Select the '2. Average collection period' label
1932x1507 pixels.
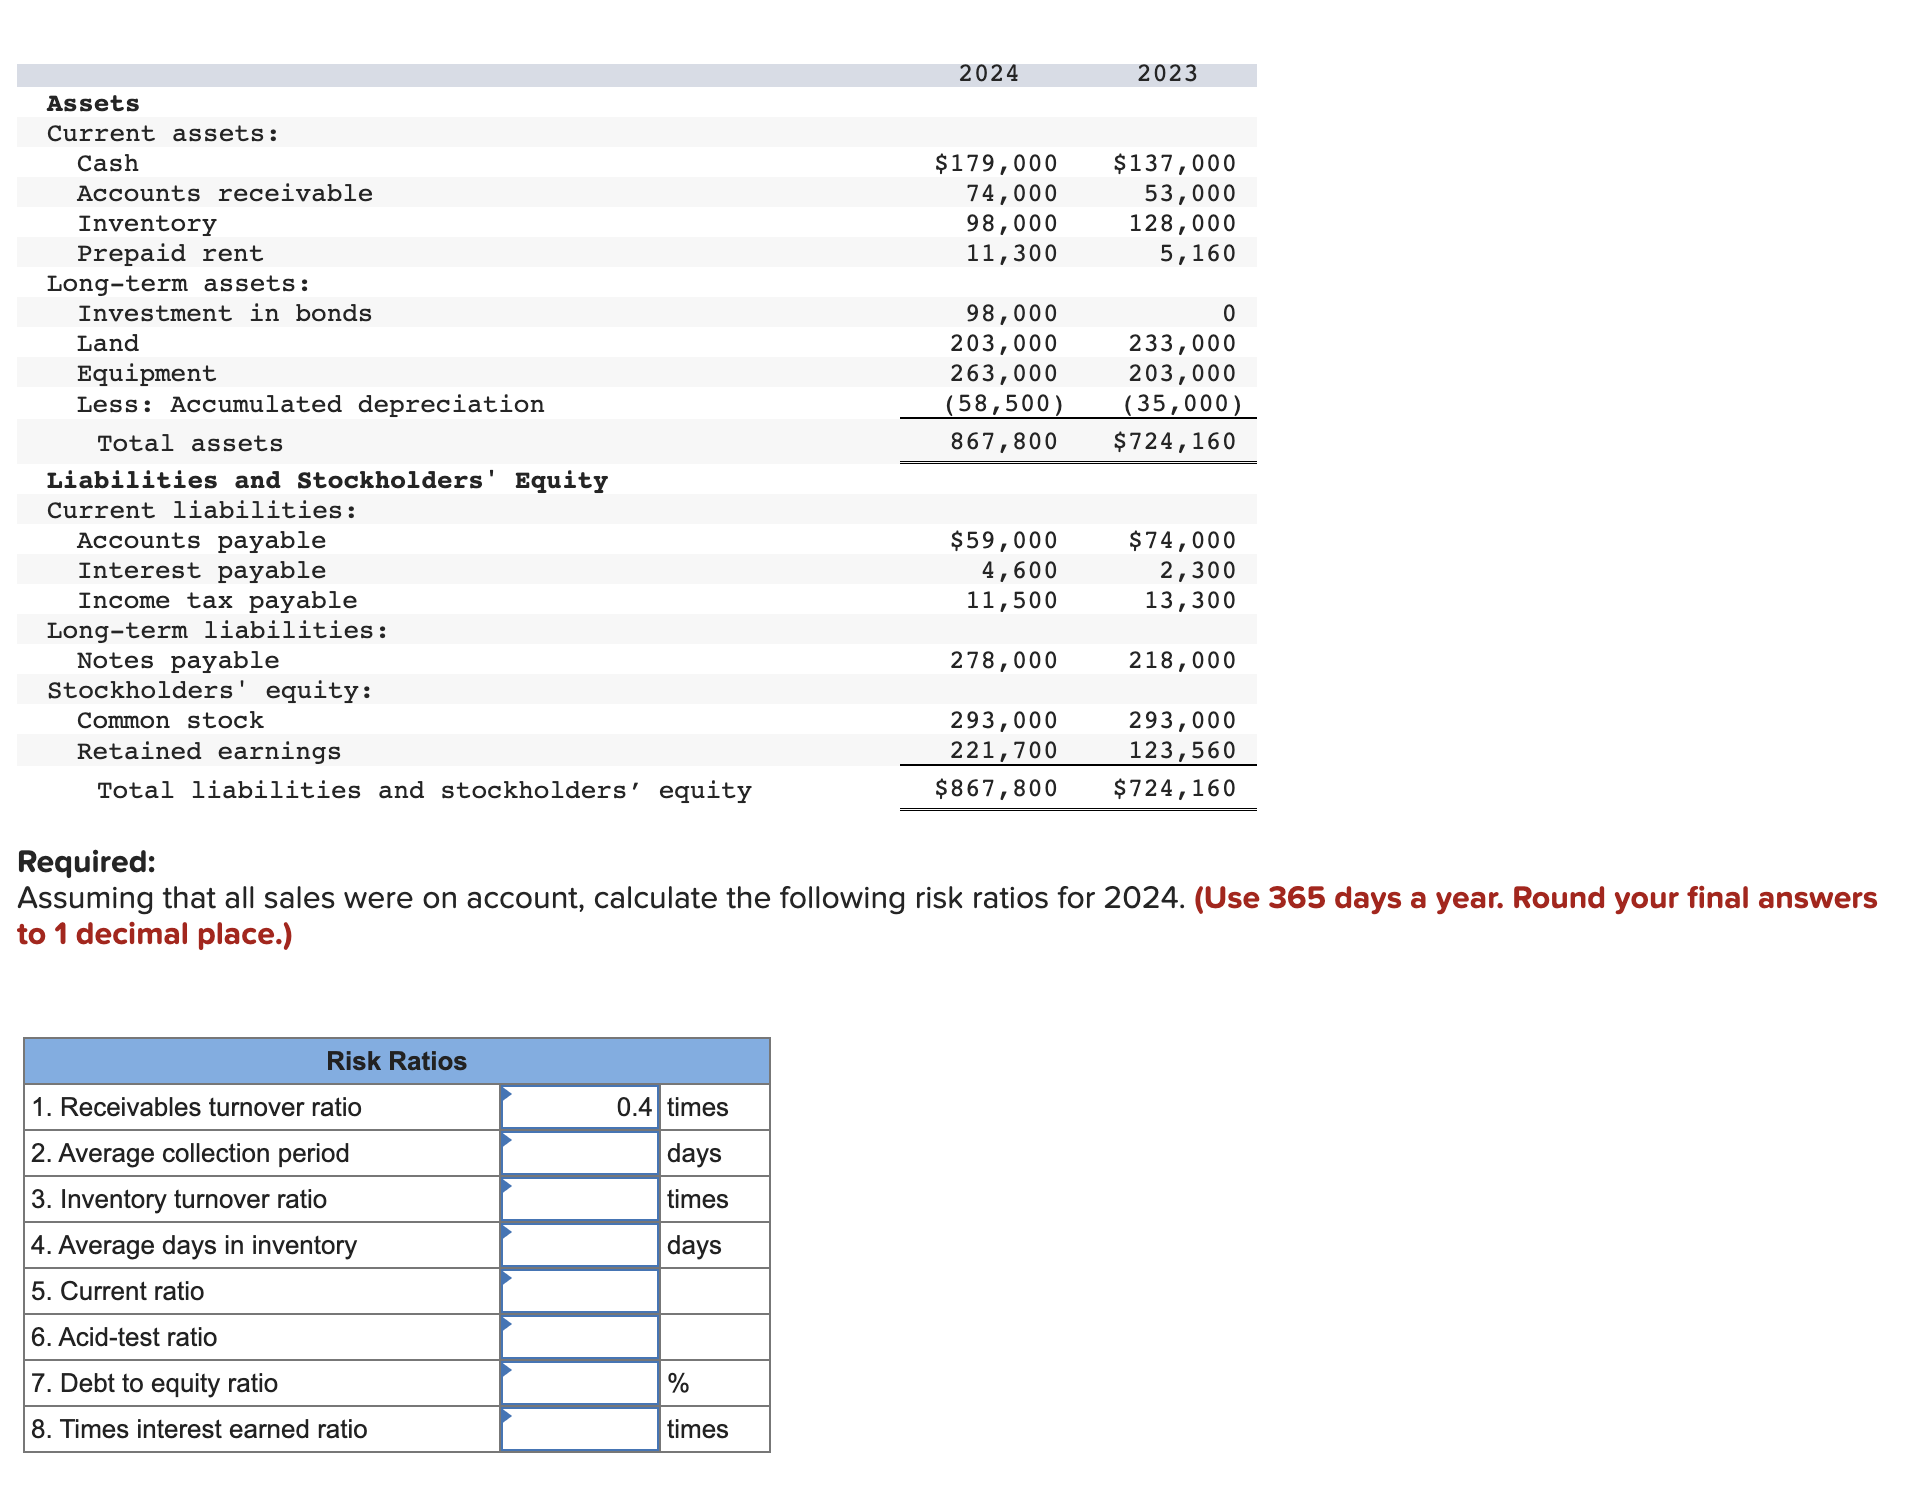[190, 1153]
